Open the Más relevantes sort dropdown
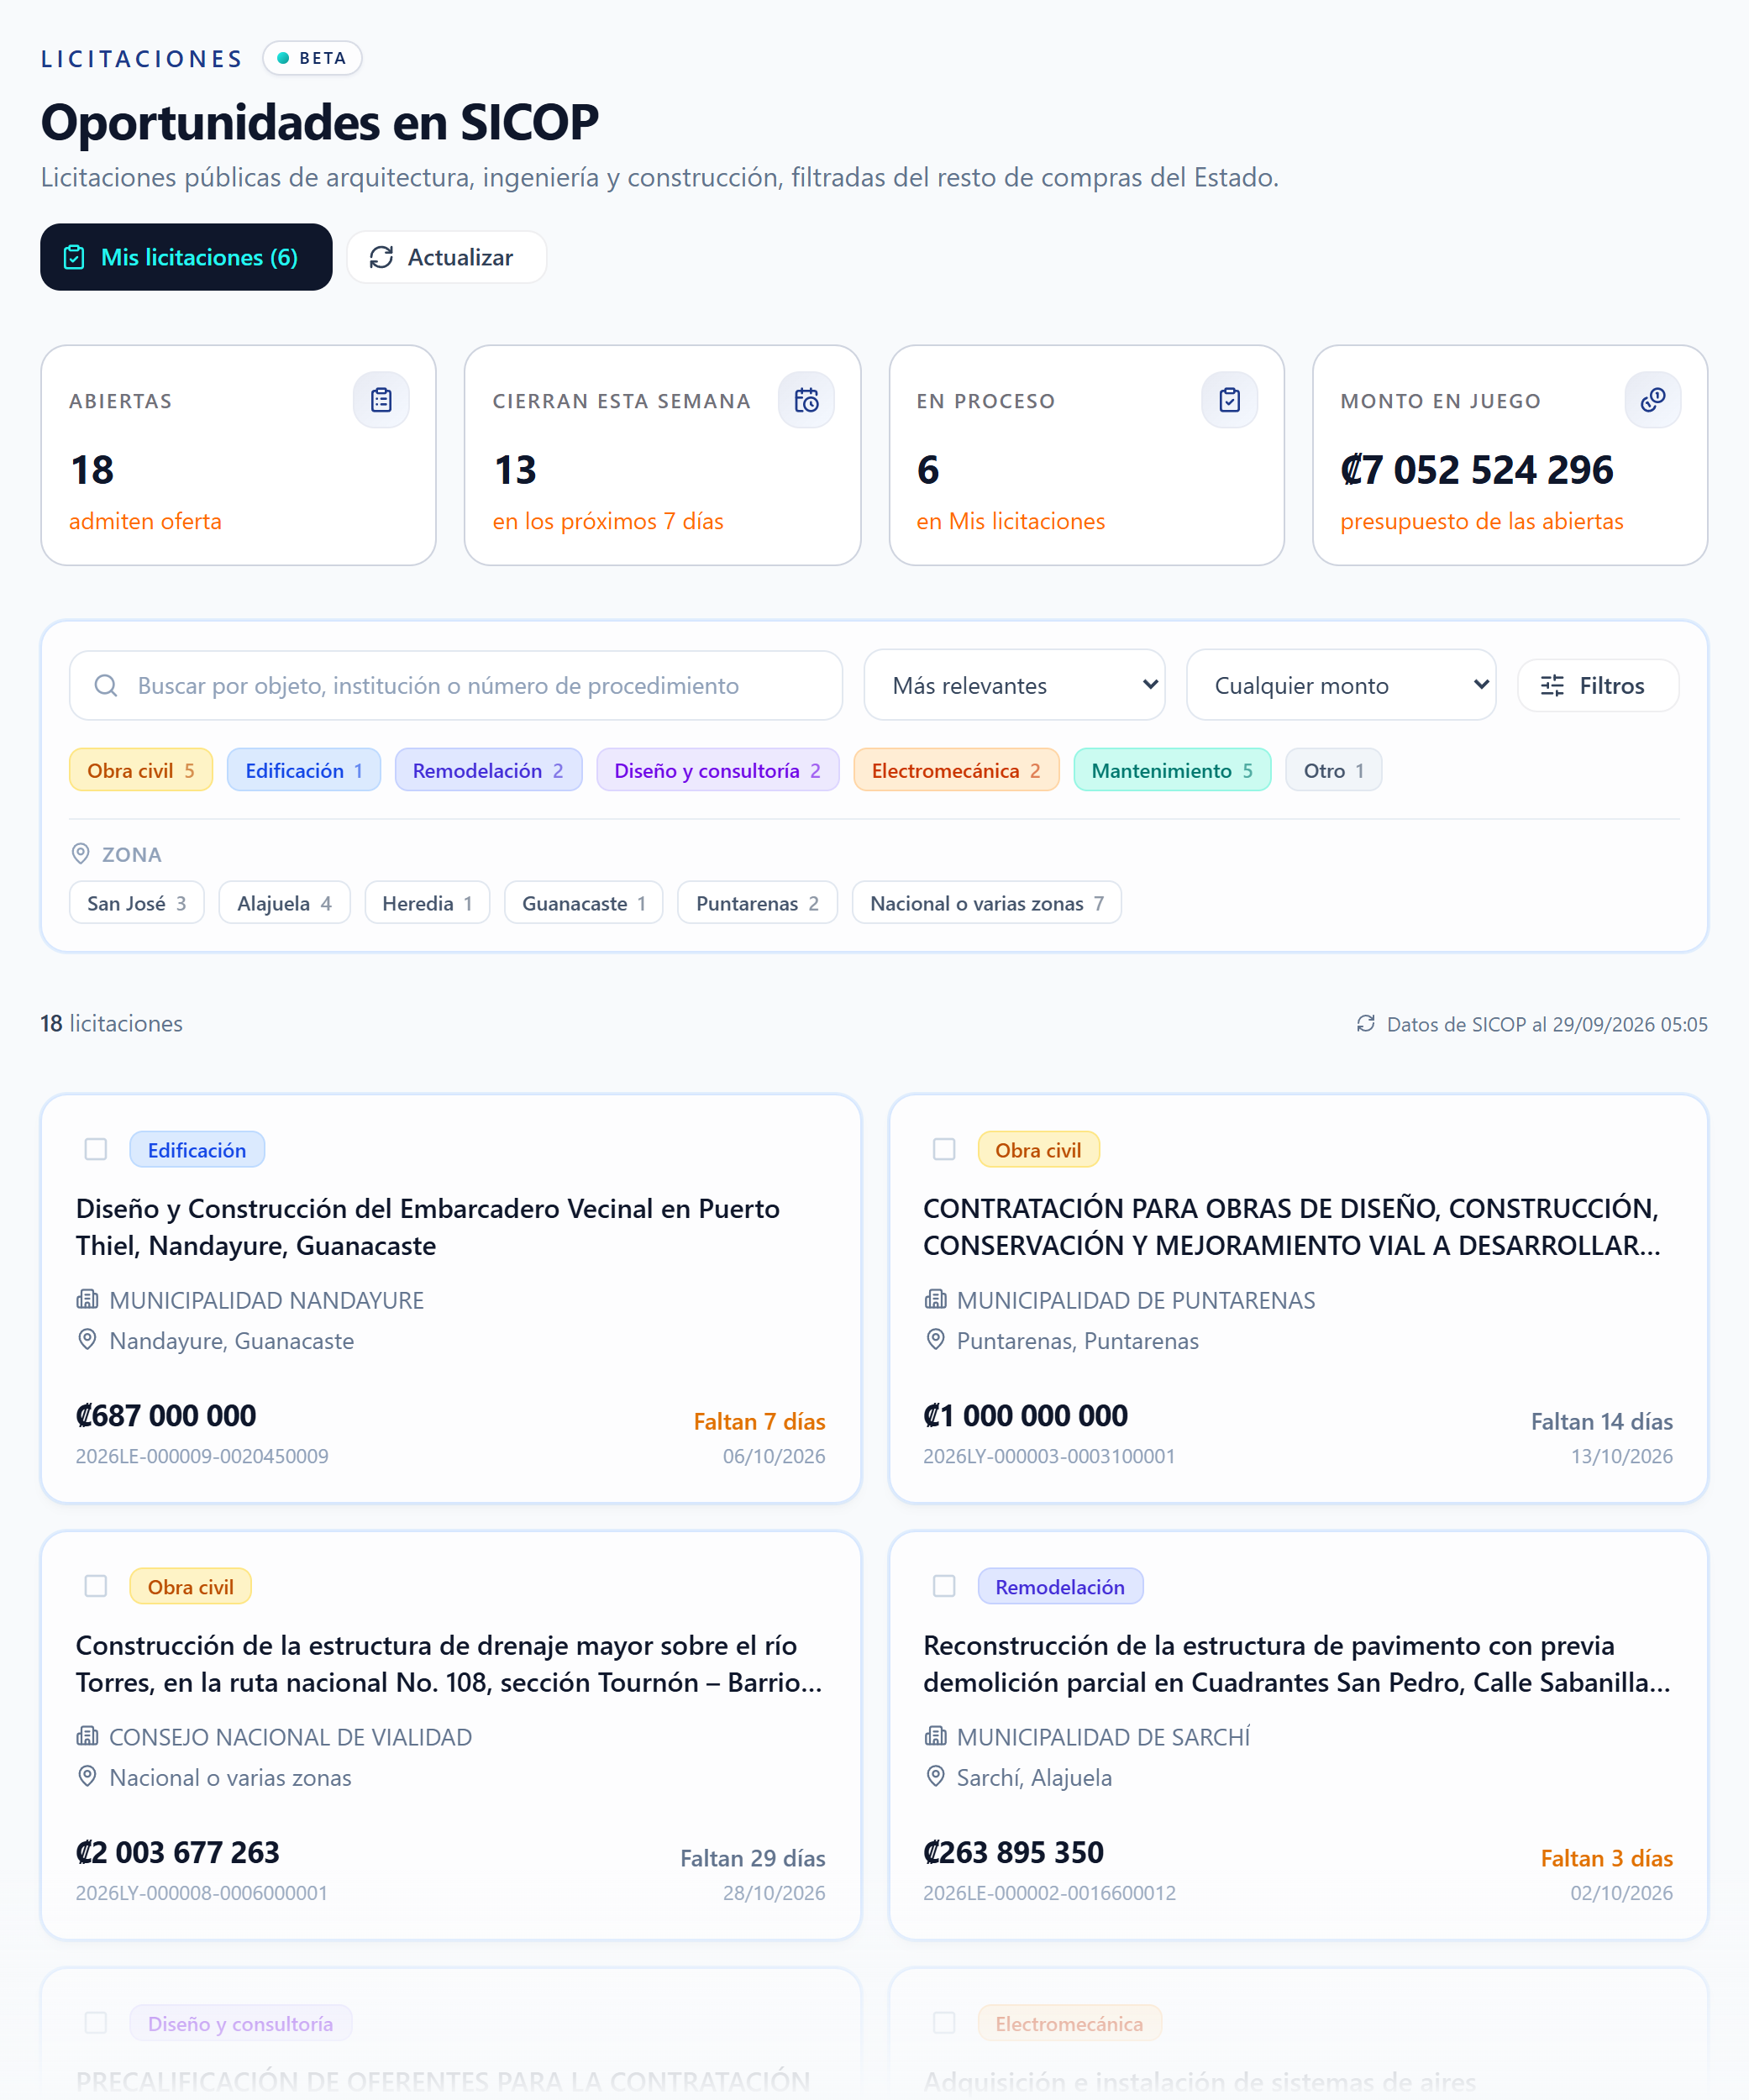 pos(1014,685)
